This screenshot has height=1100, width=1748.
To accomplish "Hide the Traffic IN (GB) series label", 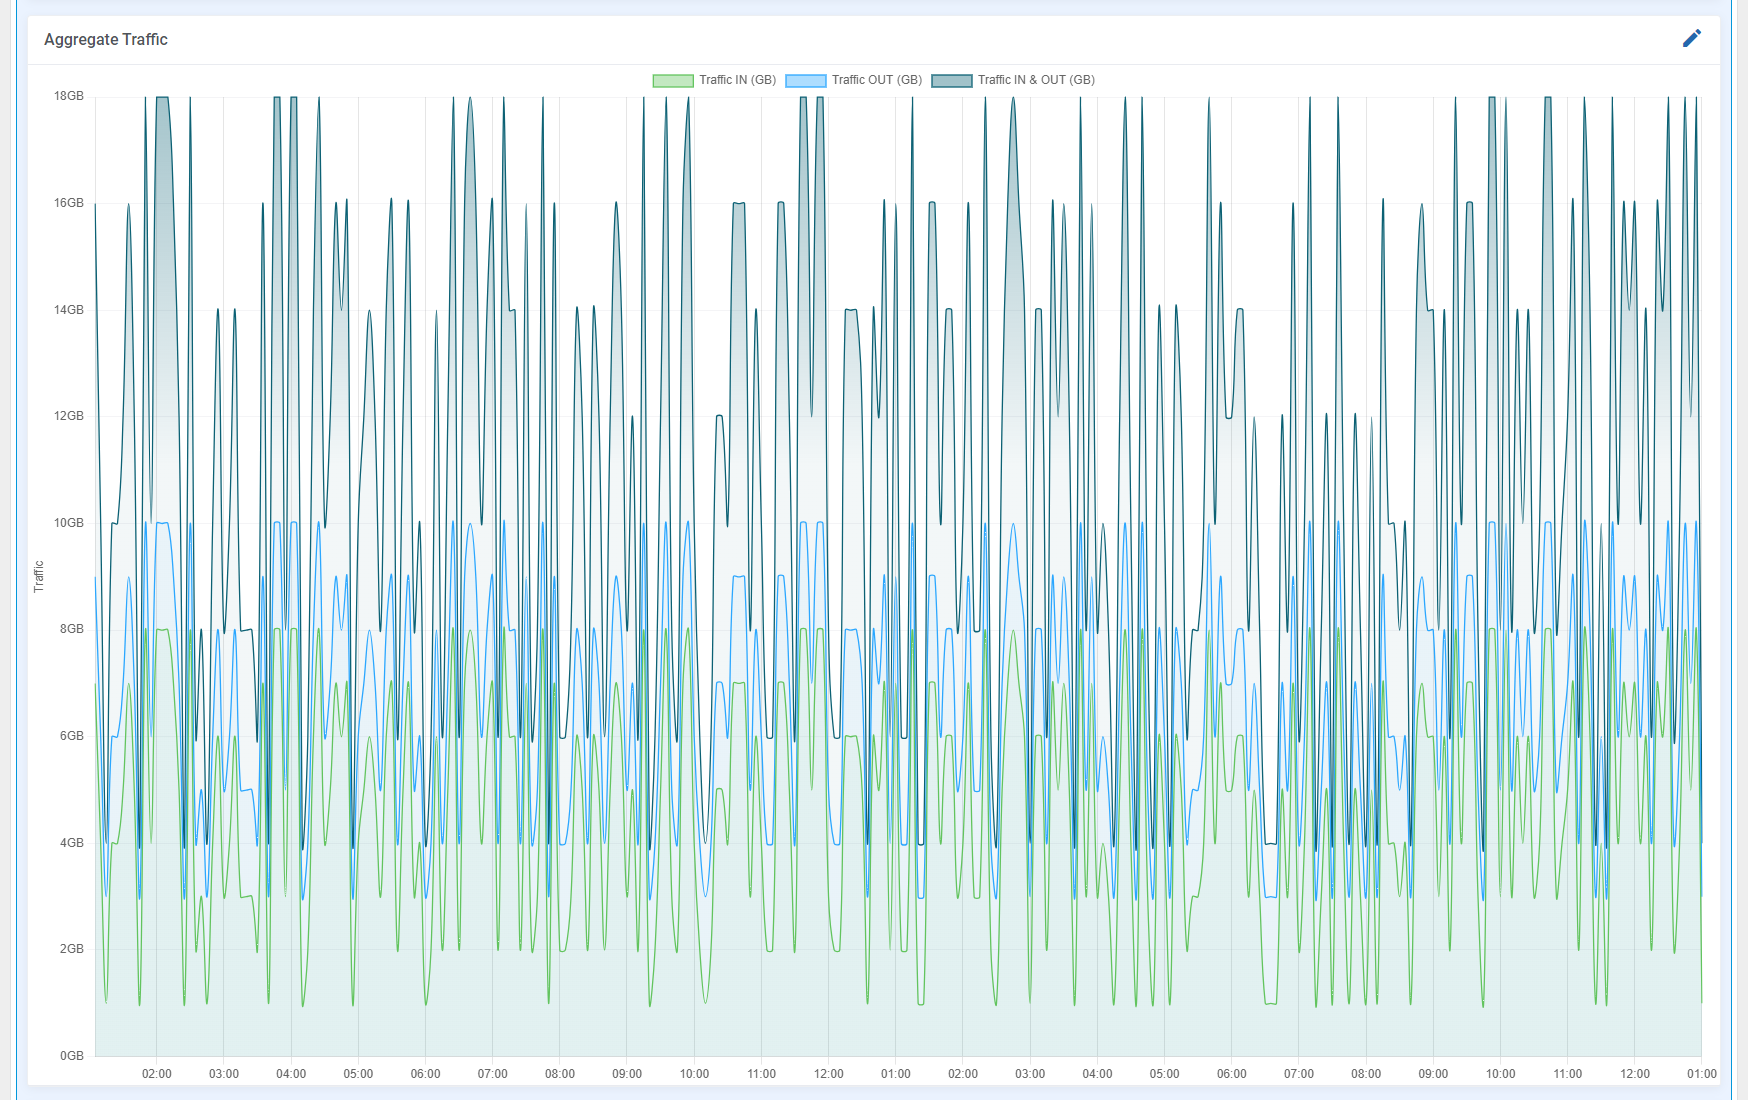I will [737, 80].
